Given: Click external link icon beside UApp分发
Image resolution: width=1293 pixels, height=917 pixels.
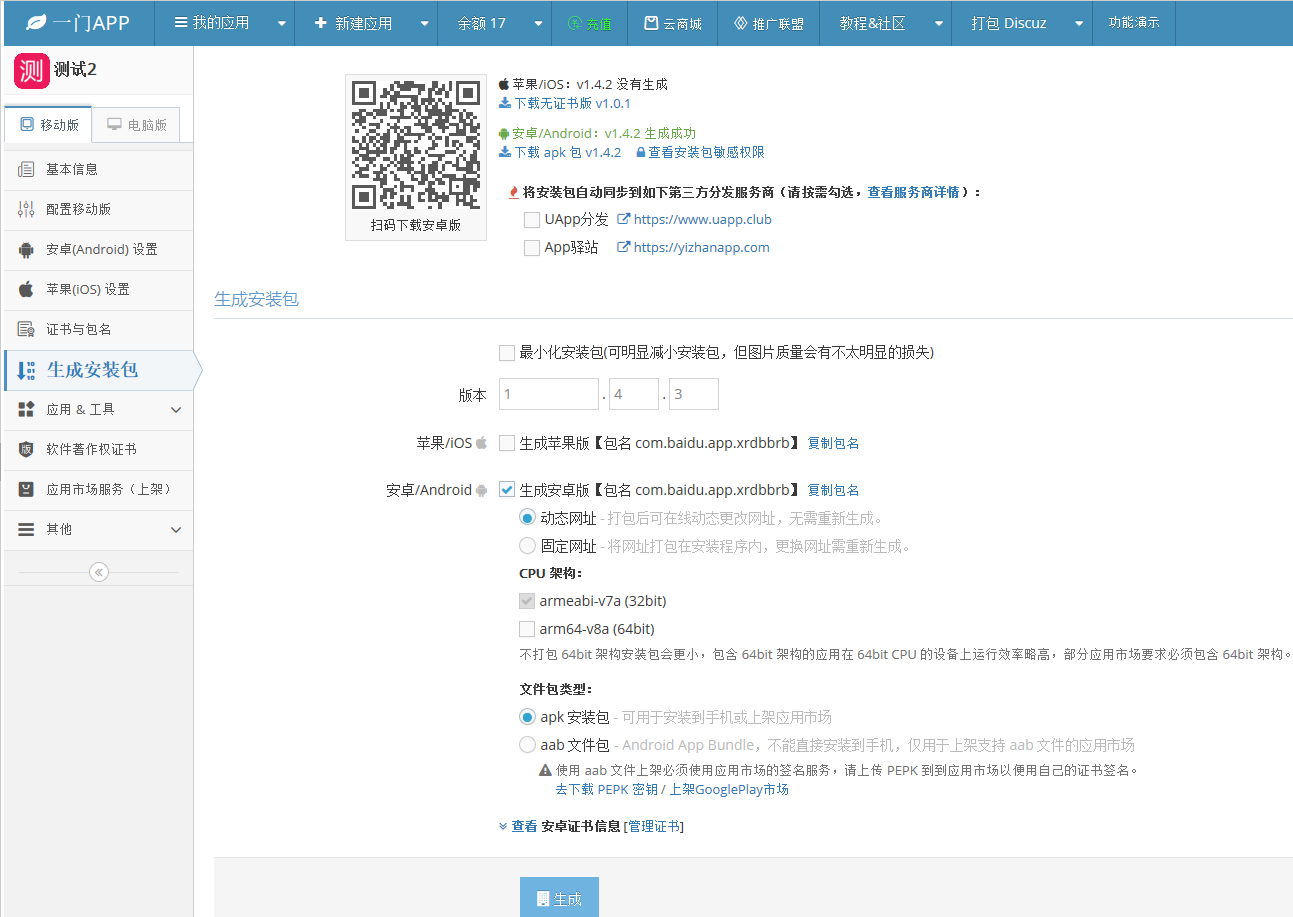Looking at the screenshot, I should pyautogui.click(x=623, y=219).
